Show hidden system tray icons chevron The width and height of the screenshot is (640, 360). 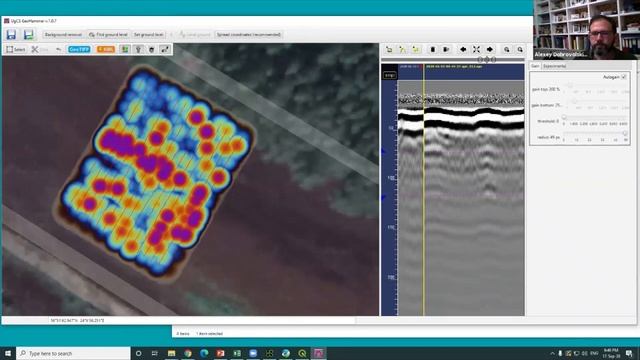coord(552,353)
